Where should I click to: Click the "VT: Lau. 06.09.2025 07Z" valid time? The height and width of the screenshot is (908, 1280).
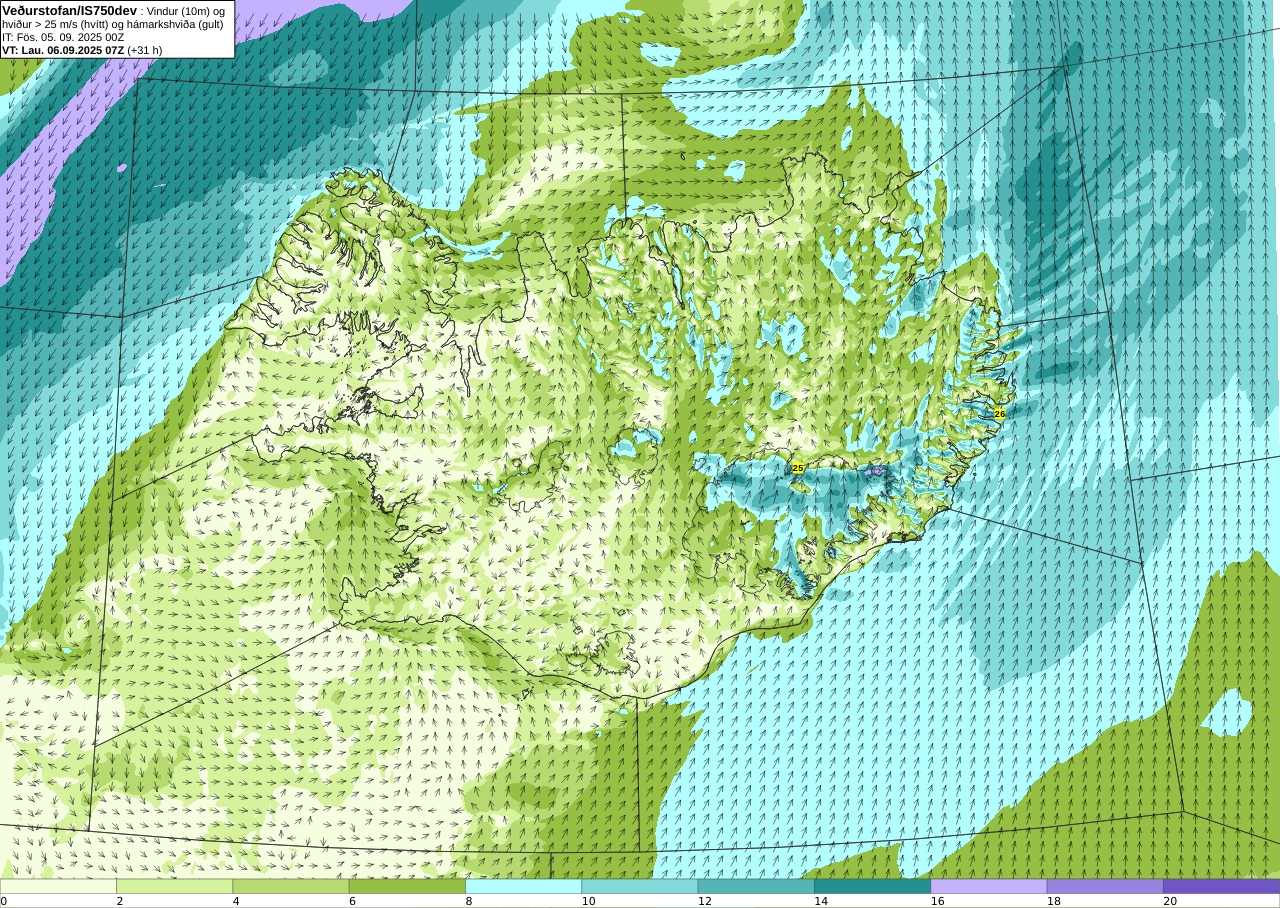[63, 50]
